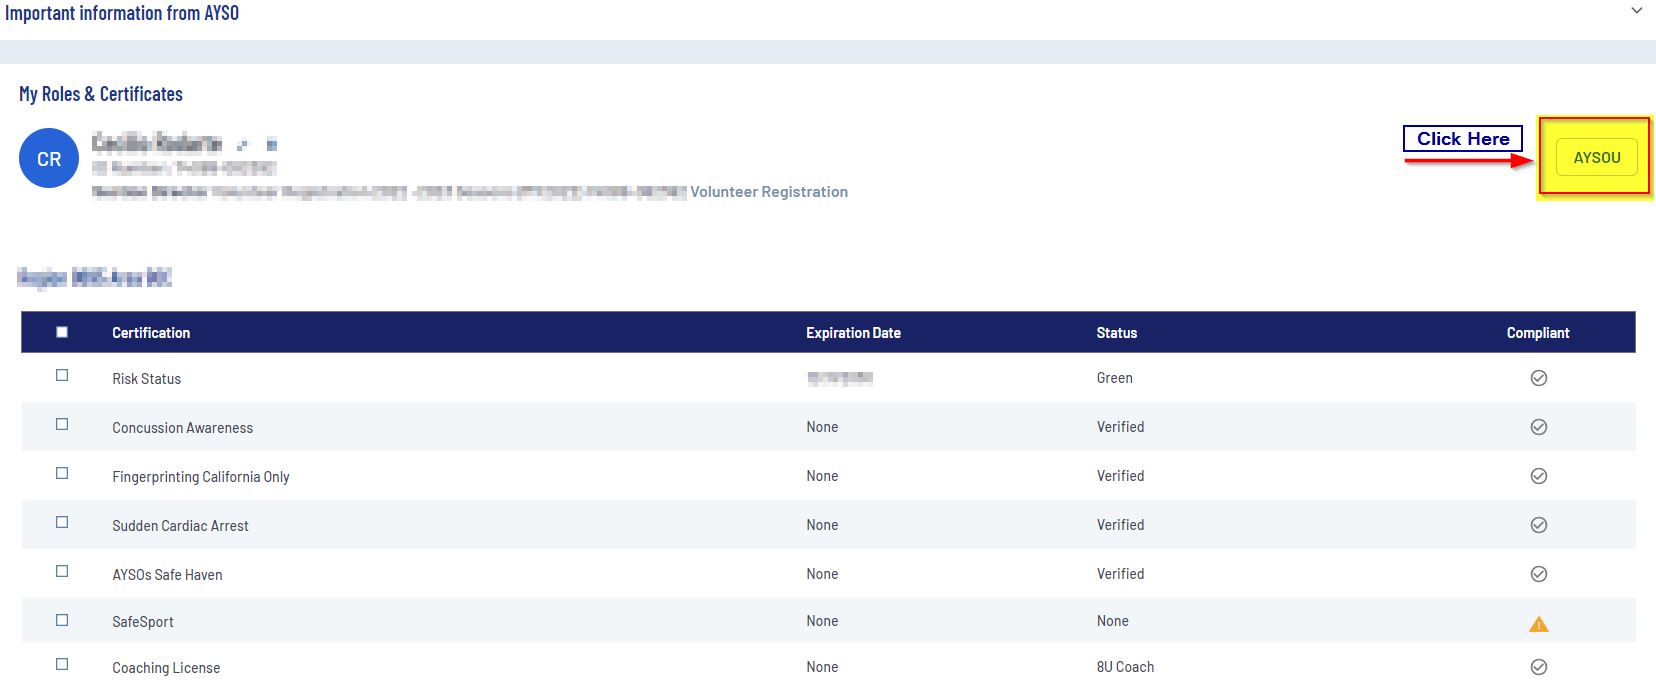Click the Coaching License compliant checkmark icon

(x=1538, y=667)
